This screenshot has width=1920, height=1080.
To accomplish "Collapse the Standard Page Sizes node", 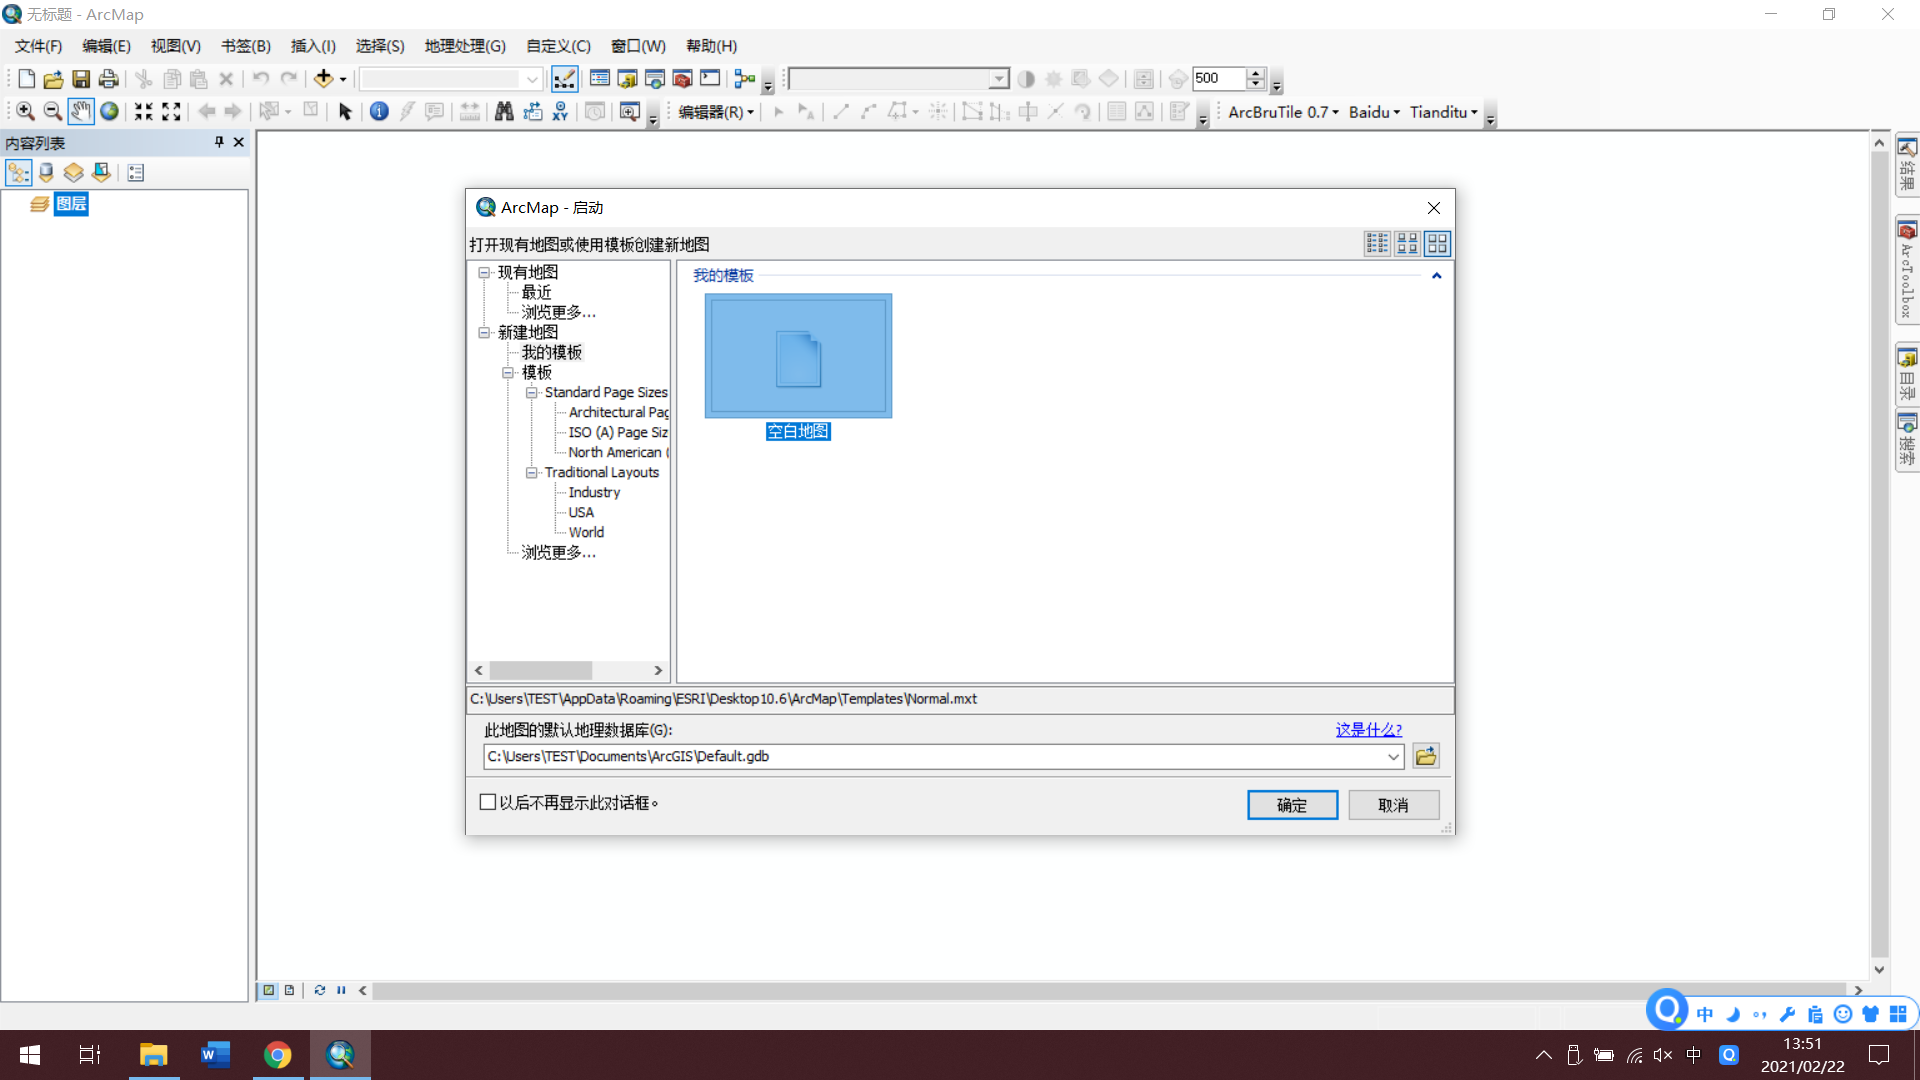I will [x=532, y=392].
